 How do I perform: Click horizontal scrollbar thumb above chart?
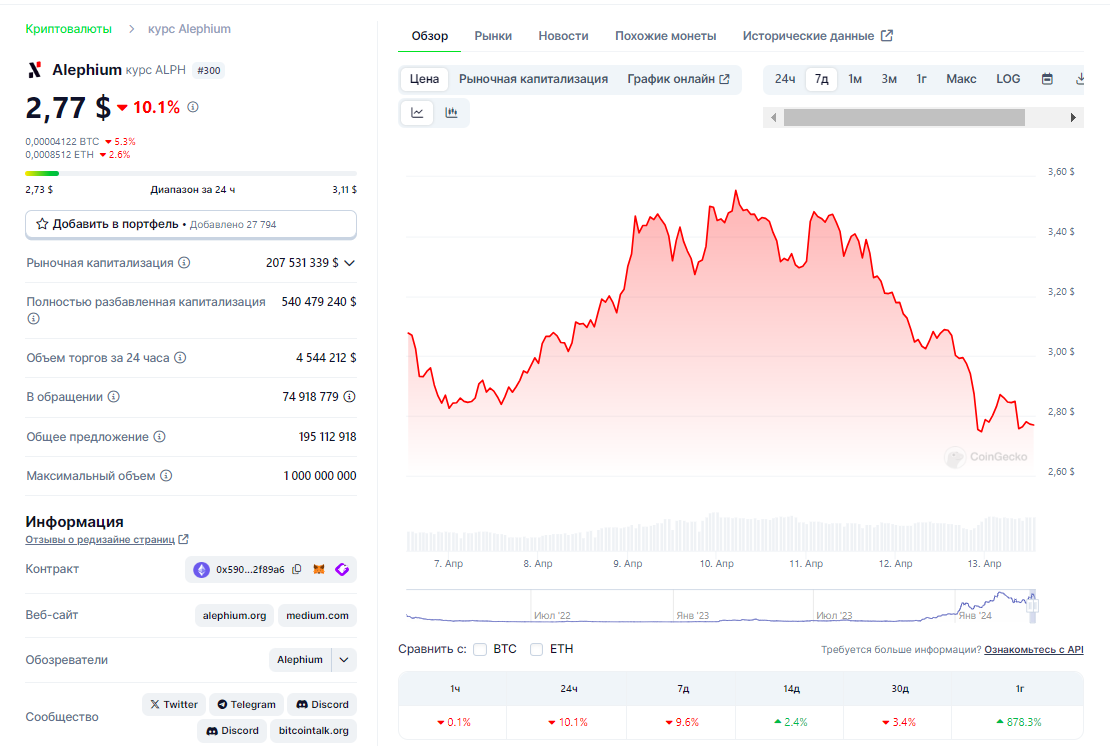904,117
